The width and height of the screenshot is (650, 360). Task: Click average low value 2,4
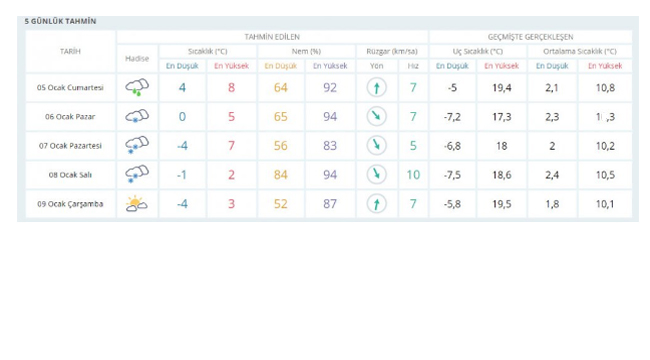tap(552, 175)
